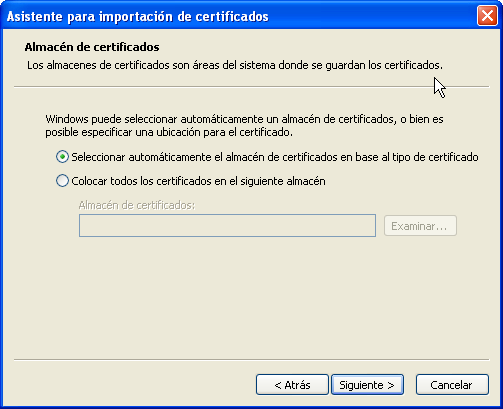
Task: Choose the 'Colocar todos los certificados' radio button
Action: tap(62, 181)
